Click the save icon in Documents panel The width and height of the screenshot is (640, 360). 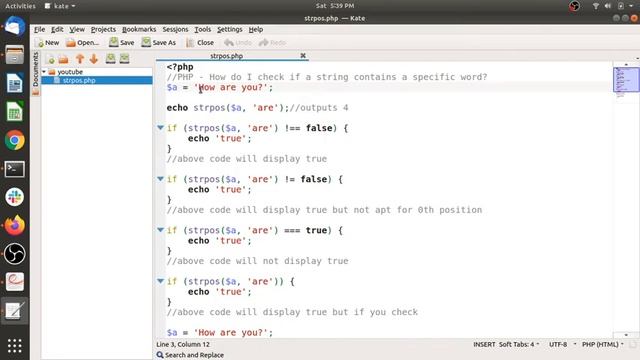coord(111,58)
